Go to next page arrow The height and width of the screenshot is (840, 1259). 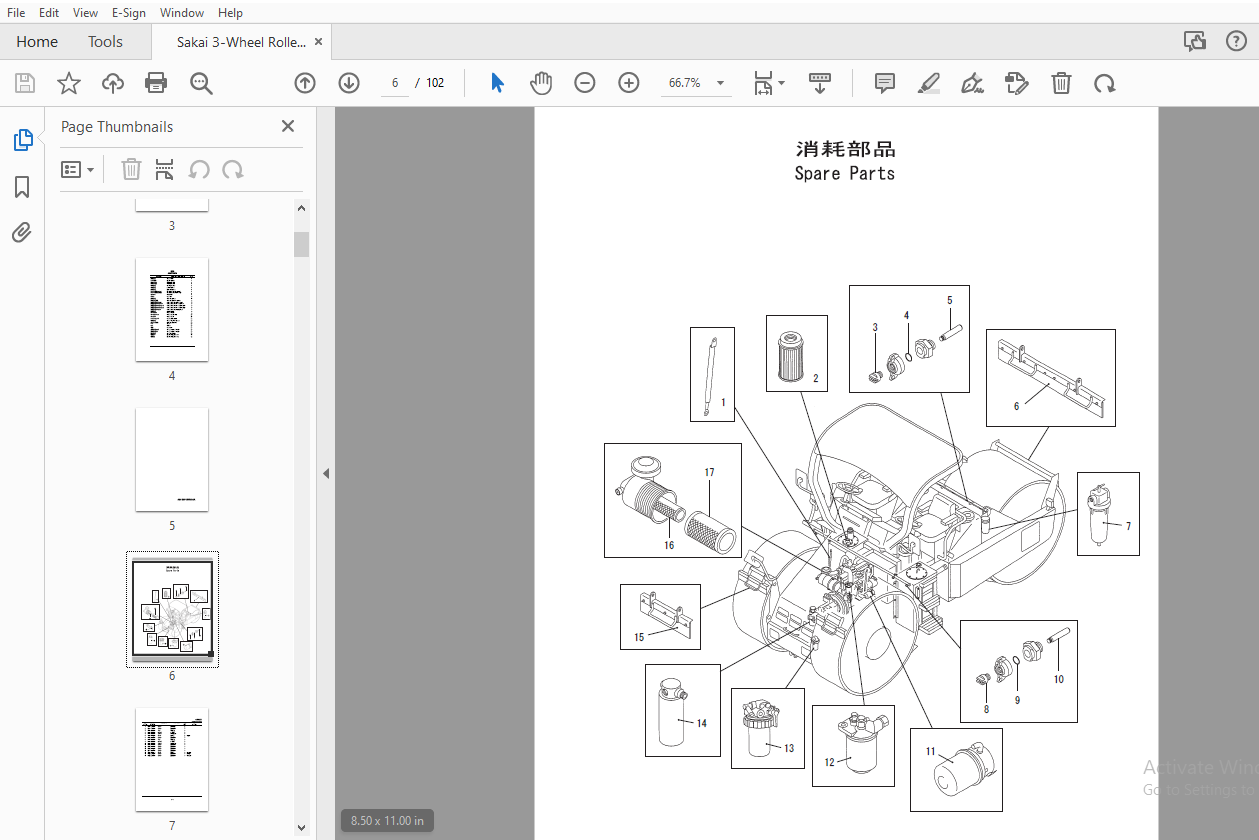[349, 83]
